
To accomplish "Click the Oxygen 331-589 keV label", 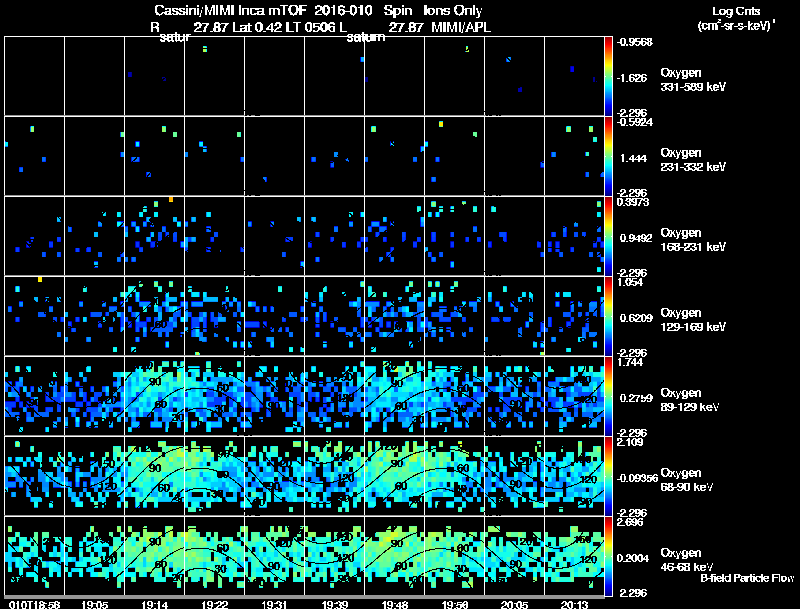I will click(693, 80).
